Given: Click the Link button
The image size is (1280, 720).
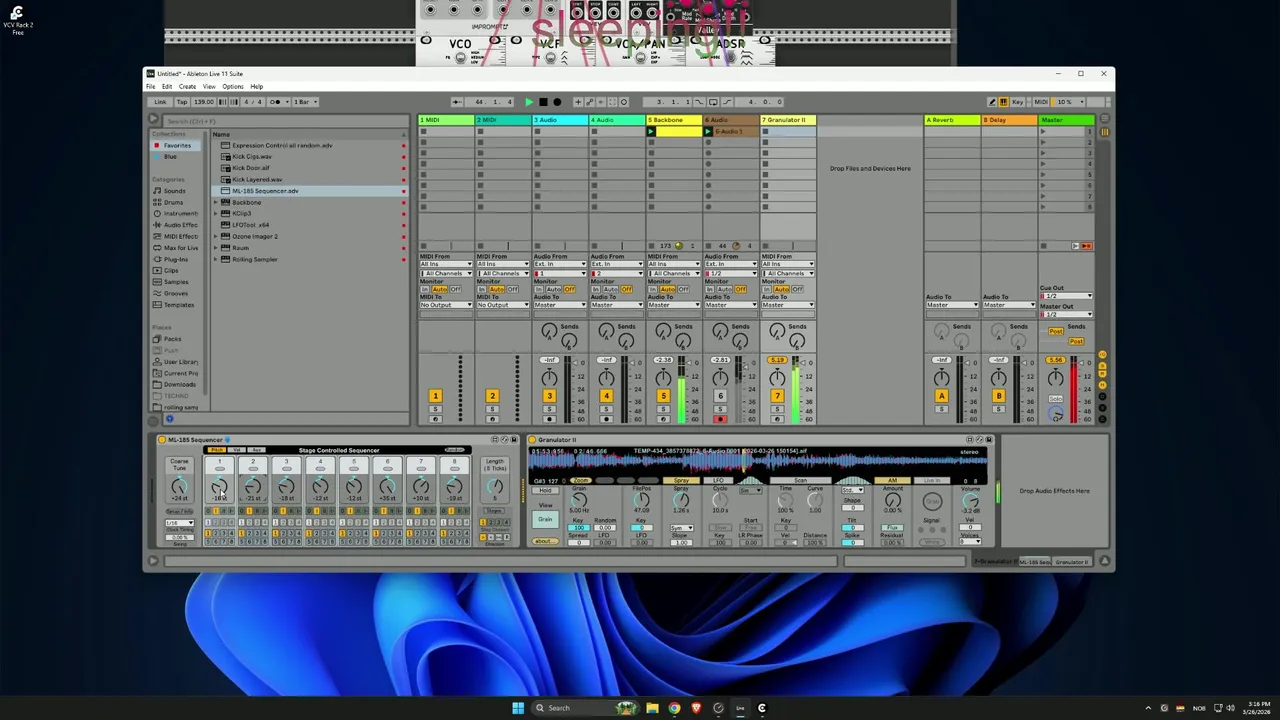Looking at the screenshot, I should pos(160,102).
